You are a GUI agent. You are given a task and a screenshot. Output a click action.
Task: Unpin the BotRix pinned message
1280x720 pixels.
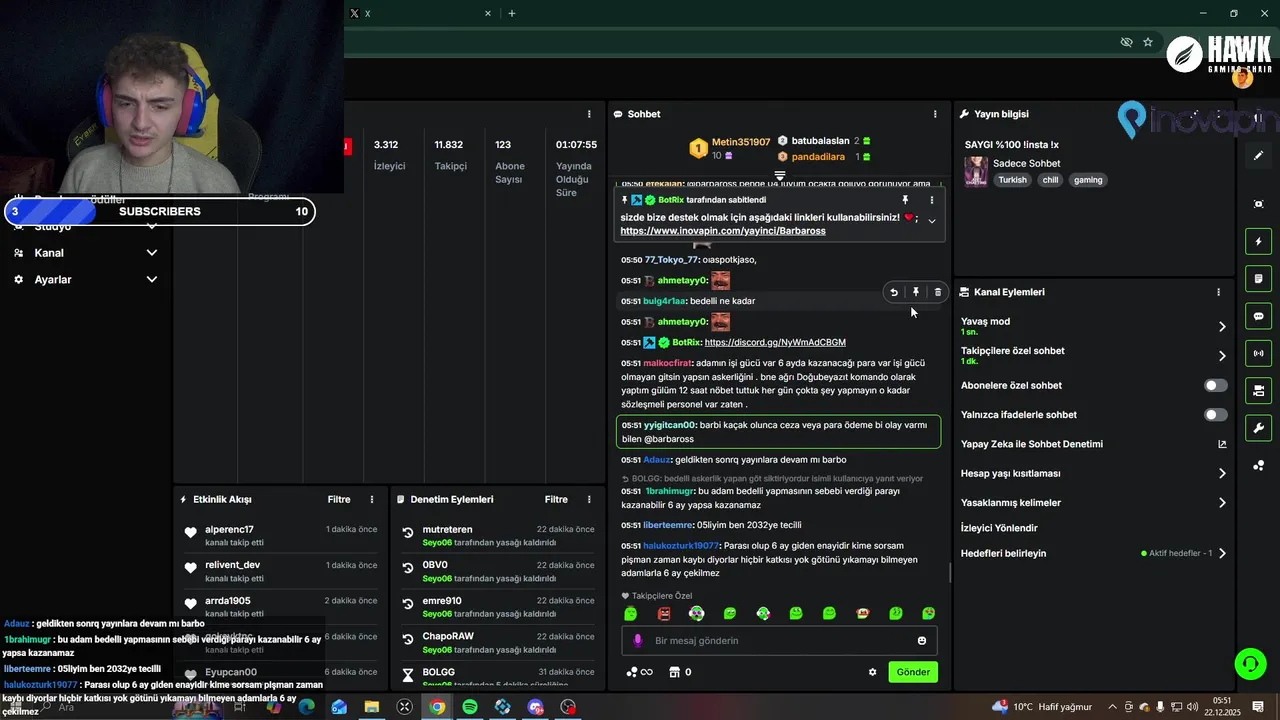click(906, 200)
